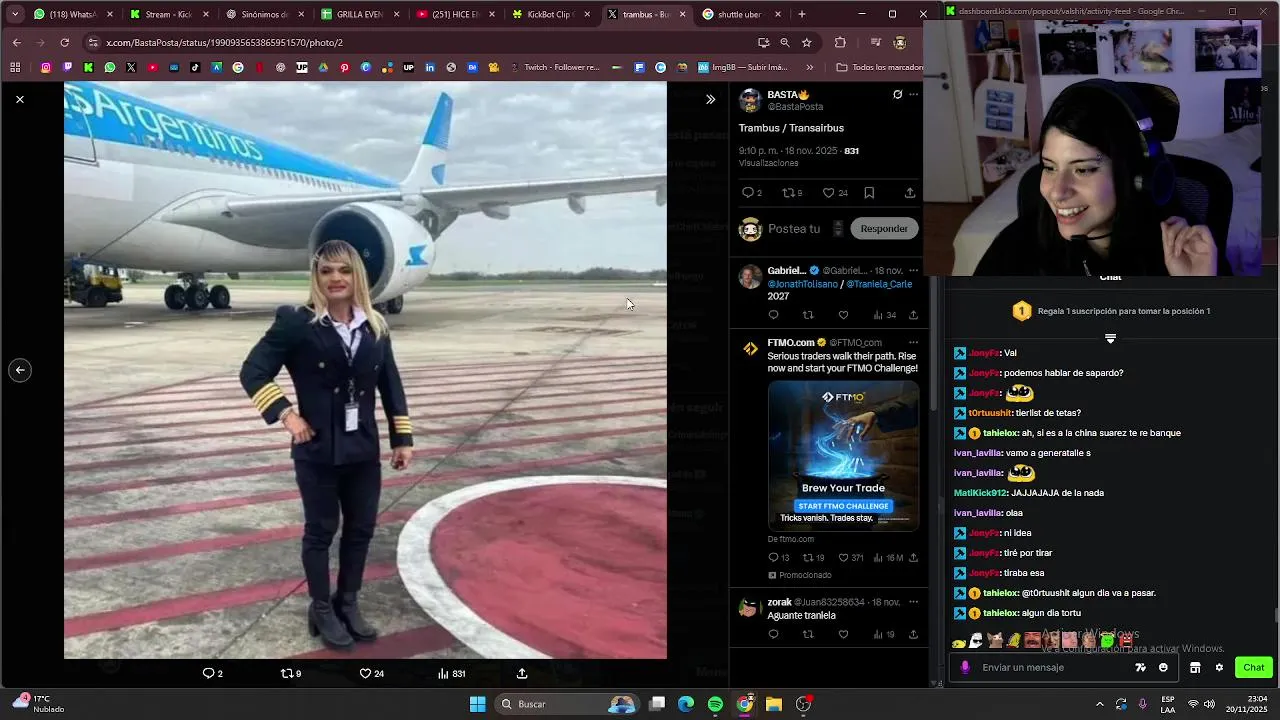This screenshot has width=1280, height=720.
Task: Repost Gabriel's reply
Action: click(808, 315)
